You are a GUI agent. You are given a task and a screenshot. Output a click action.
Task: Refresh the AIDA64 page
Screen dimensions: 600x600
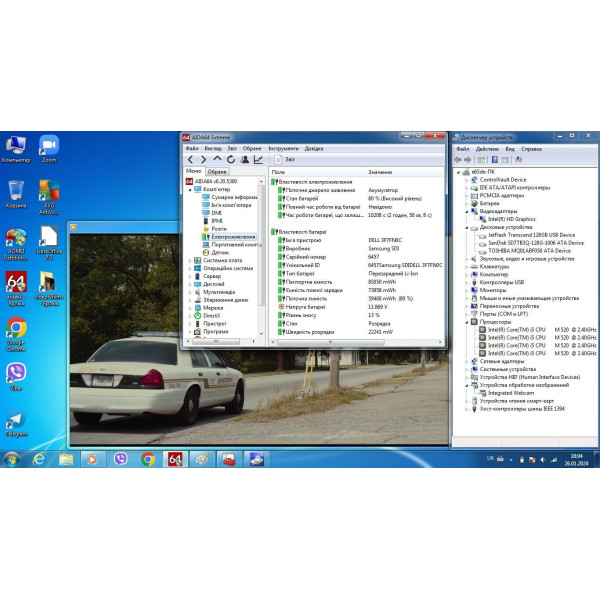pos(231,160)
